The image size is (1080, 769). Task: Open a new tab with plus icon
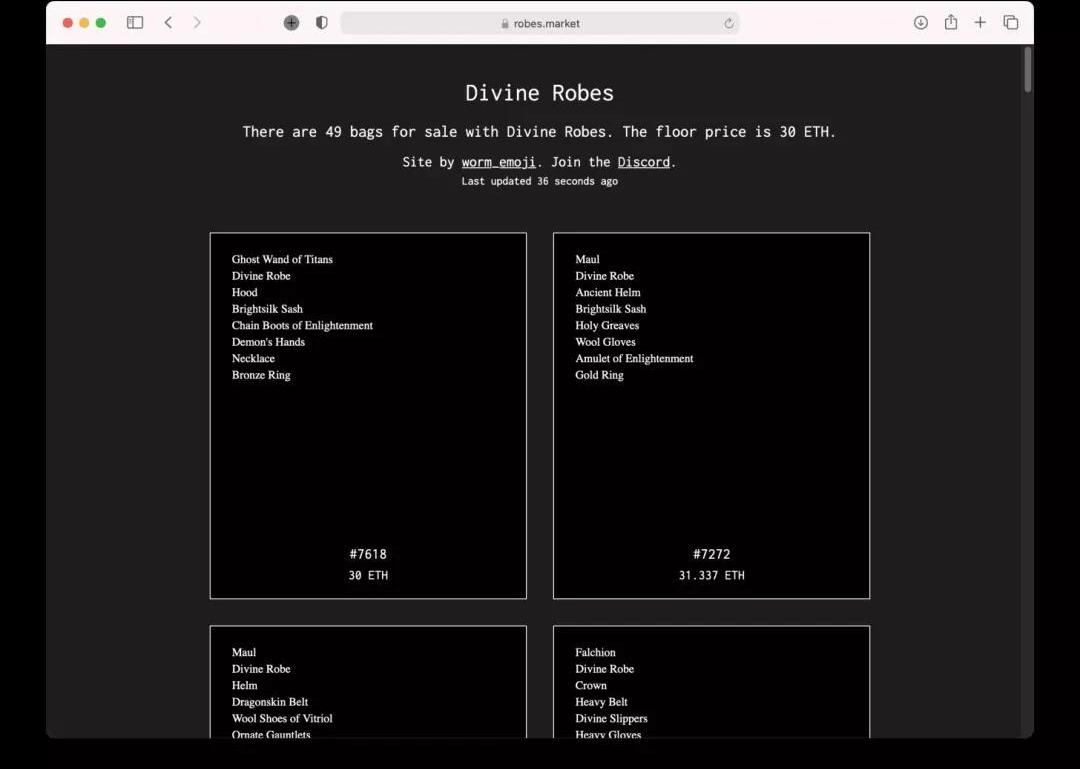pyautogui.click(x=980, y=23)
